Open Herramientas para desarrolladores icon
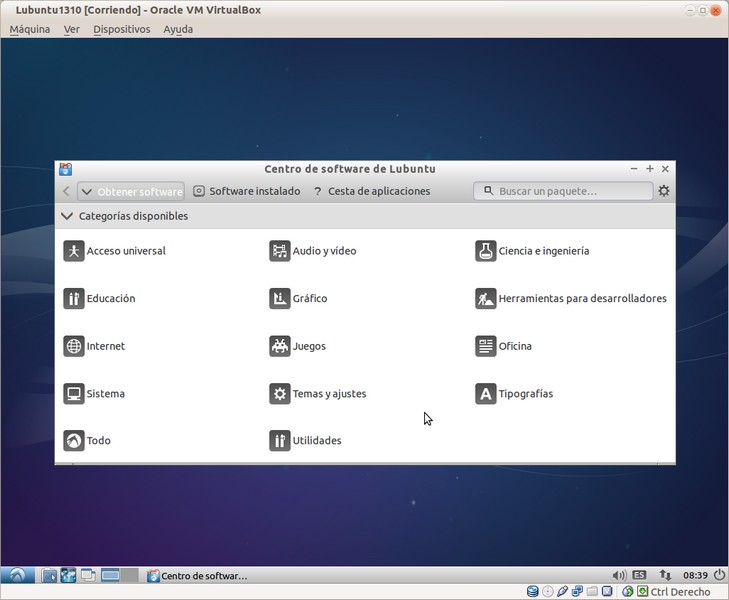The image size is (729, 600). click(x=485, y=298)
